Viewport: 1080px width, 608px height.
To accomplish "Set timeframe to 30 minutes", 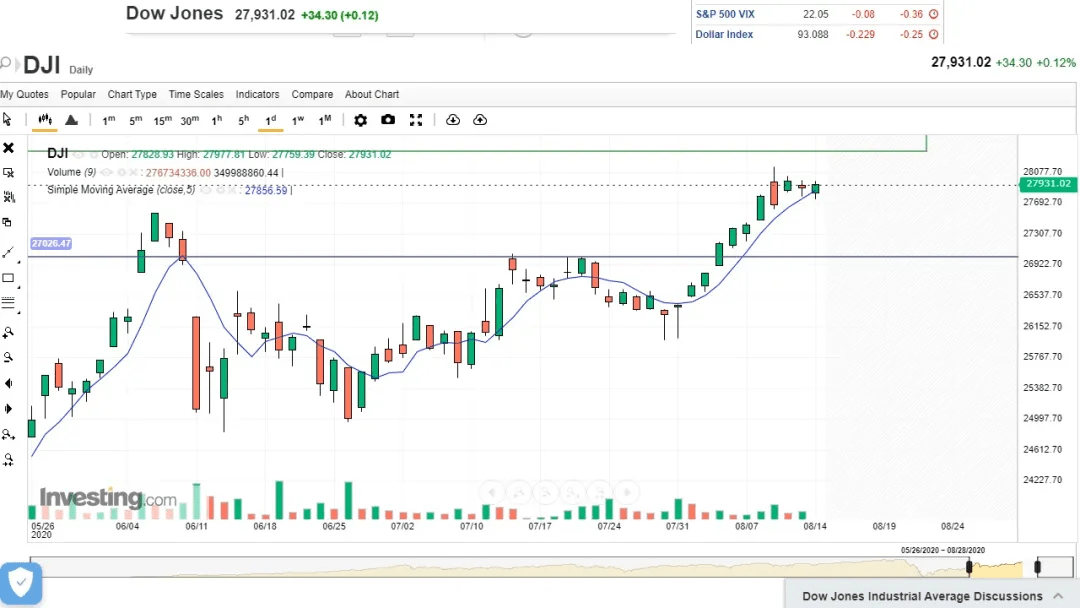I will (x=189, y=120).
